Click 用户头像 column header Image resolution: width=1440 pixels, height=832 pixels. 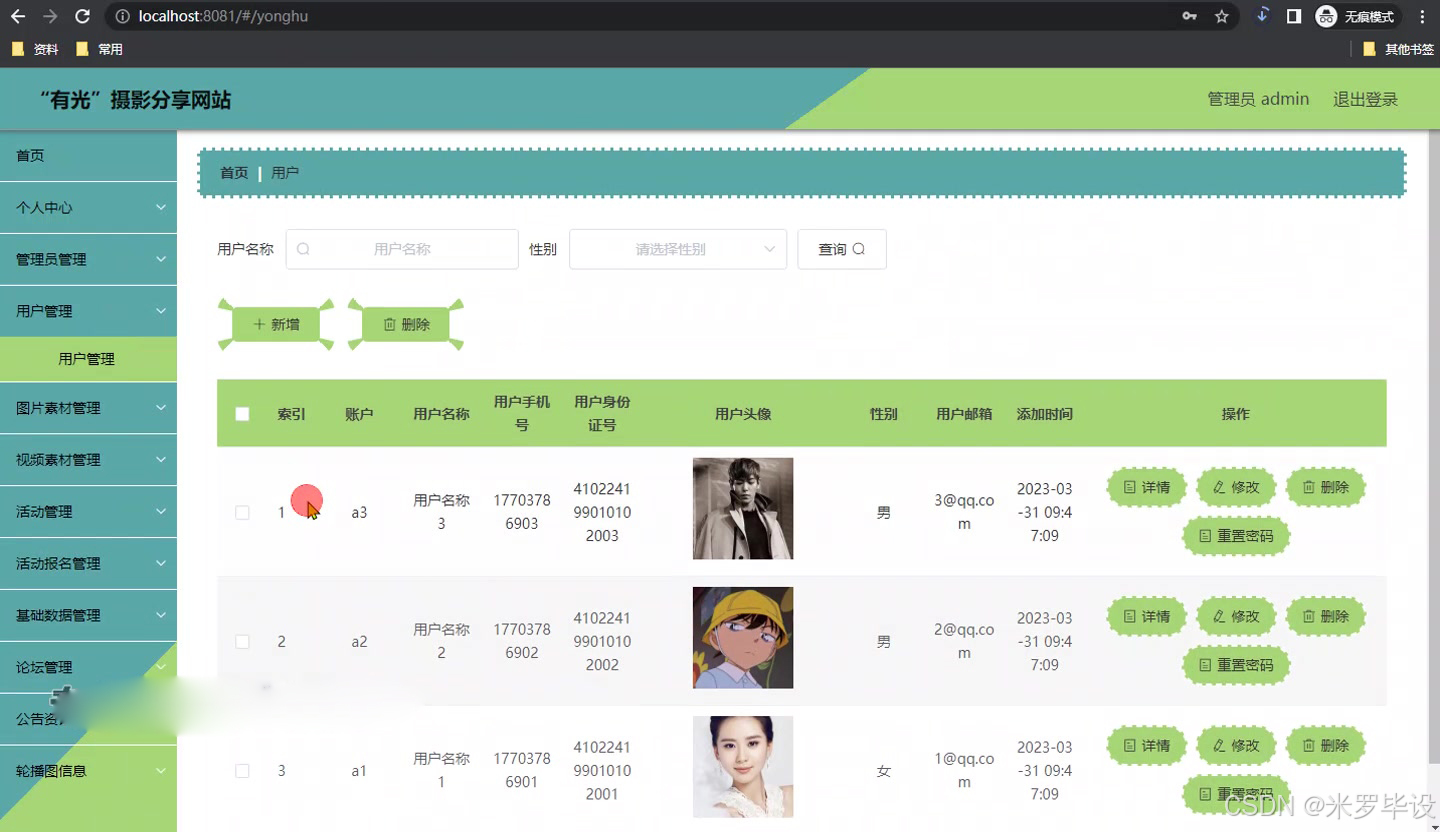coord(743,414)
